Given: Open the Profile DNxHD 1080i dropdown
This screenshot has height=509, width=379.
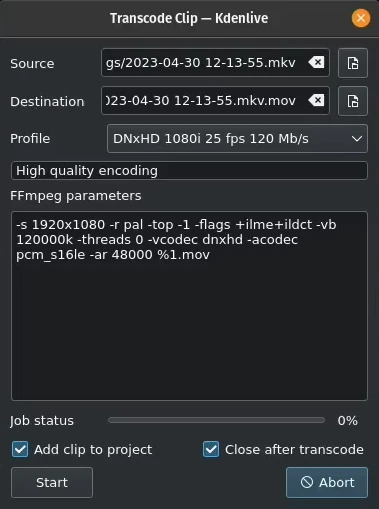Looking at the screenshot, I should click(x=237, y=139).
